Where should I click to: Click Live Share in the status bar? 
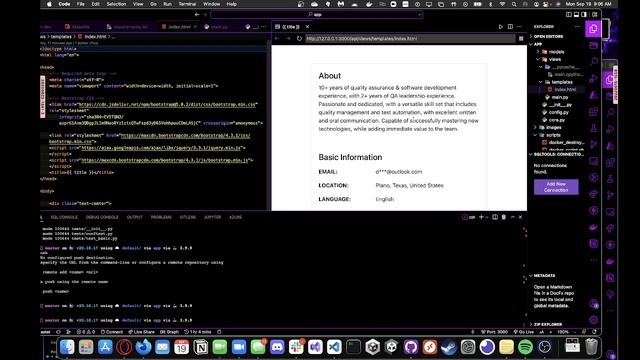click(141, 332)
